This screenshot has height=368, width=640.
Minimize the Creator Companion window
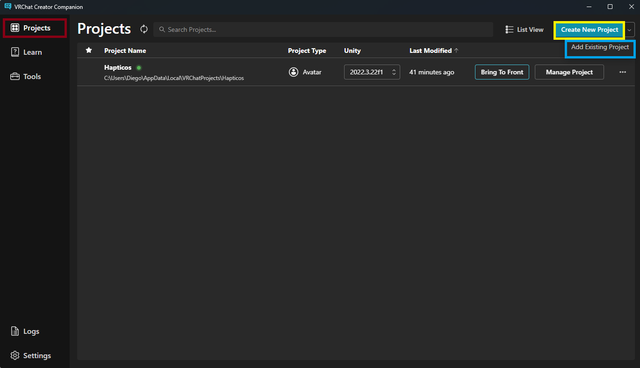(x=589, y=7)
